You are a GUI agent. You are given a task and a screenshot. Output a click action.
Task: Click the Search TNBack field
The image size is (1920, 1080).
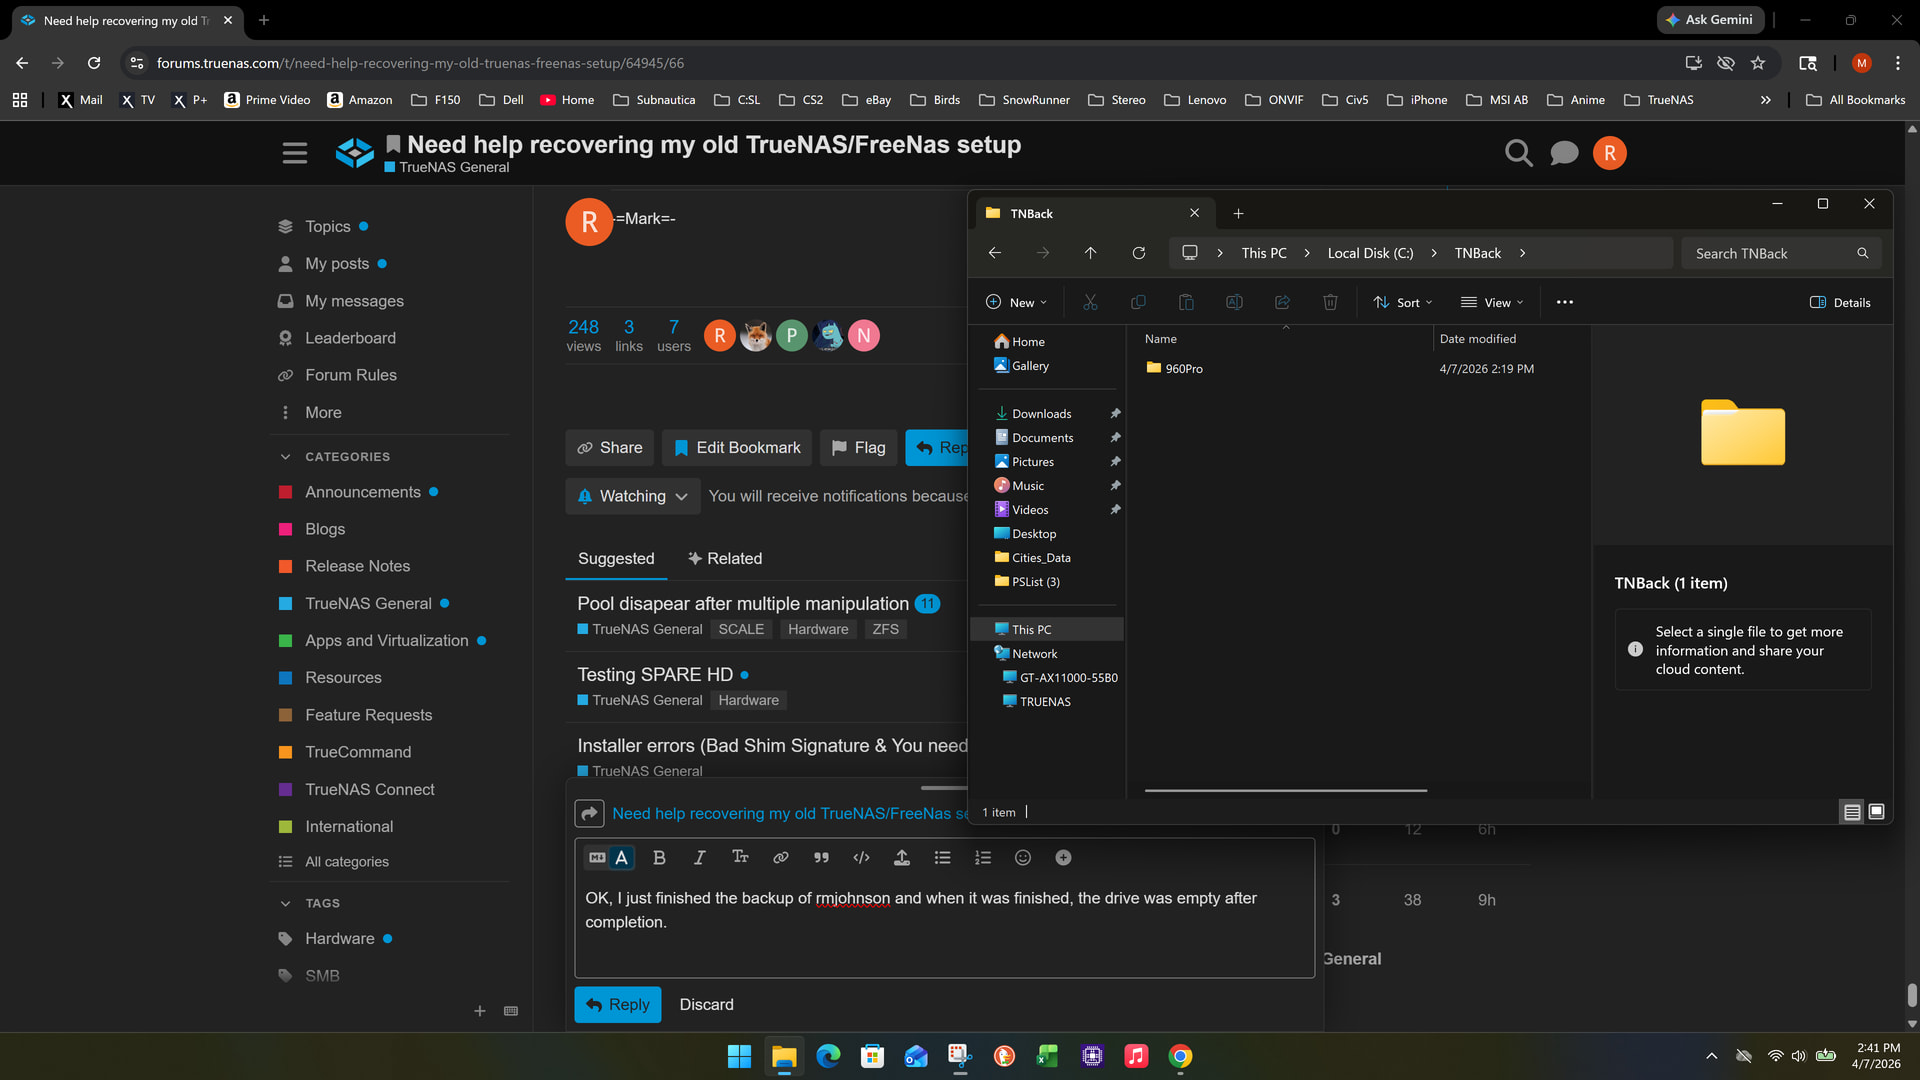click(x=1781, y=253)
